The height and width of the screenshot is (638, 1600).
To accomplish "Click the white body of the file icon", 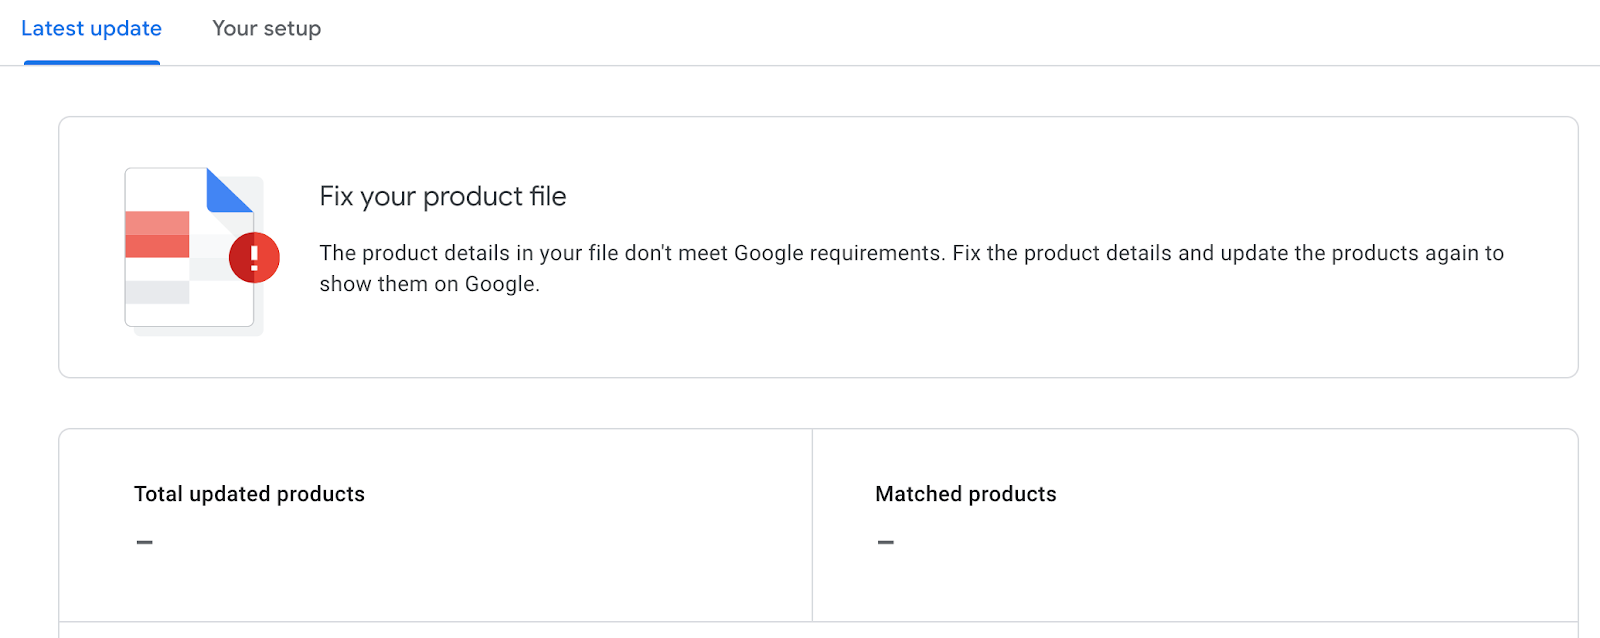I will (x=165, y=190).
